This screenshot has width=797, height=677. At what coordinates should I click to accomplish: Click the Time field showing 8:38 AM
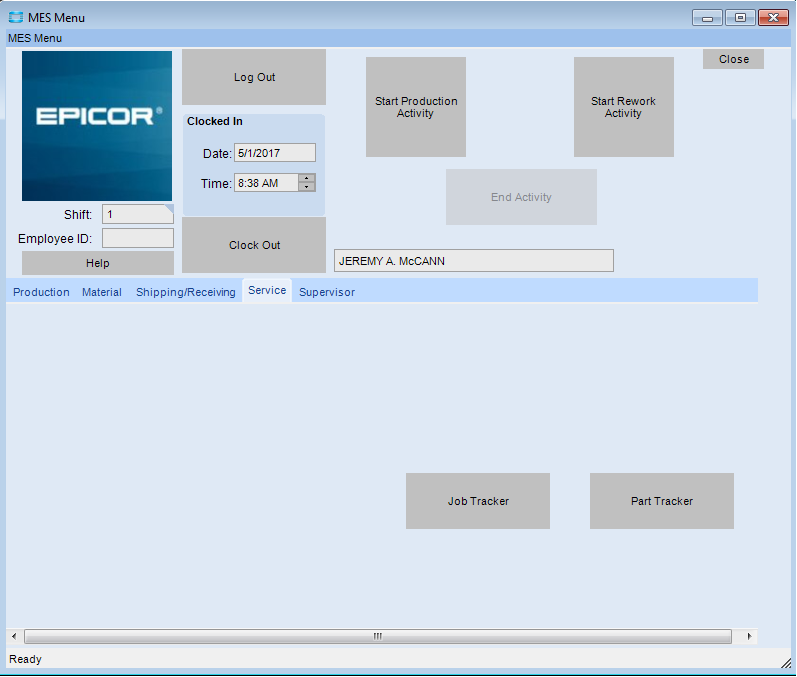266,183
